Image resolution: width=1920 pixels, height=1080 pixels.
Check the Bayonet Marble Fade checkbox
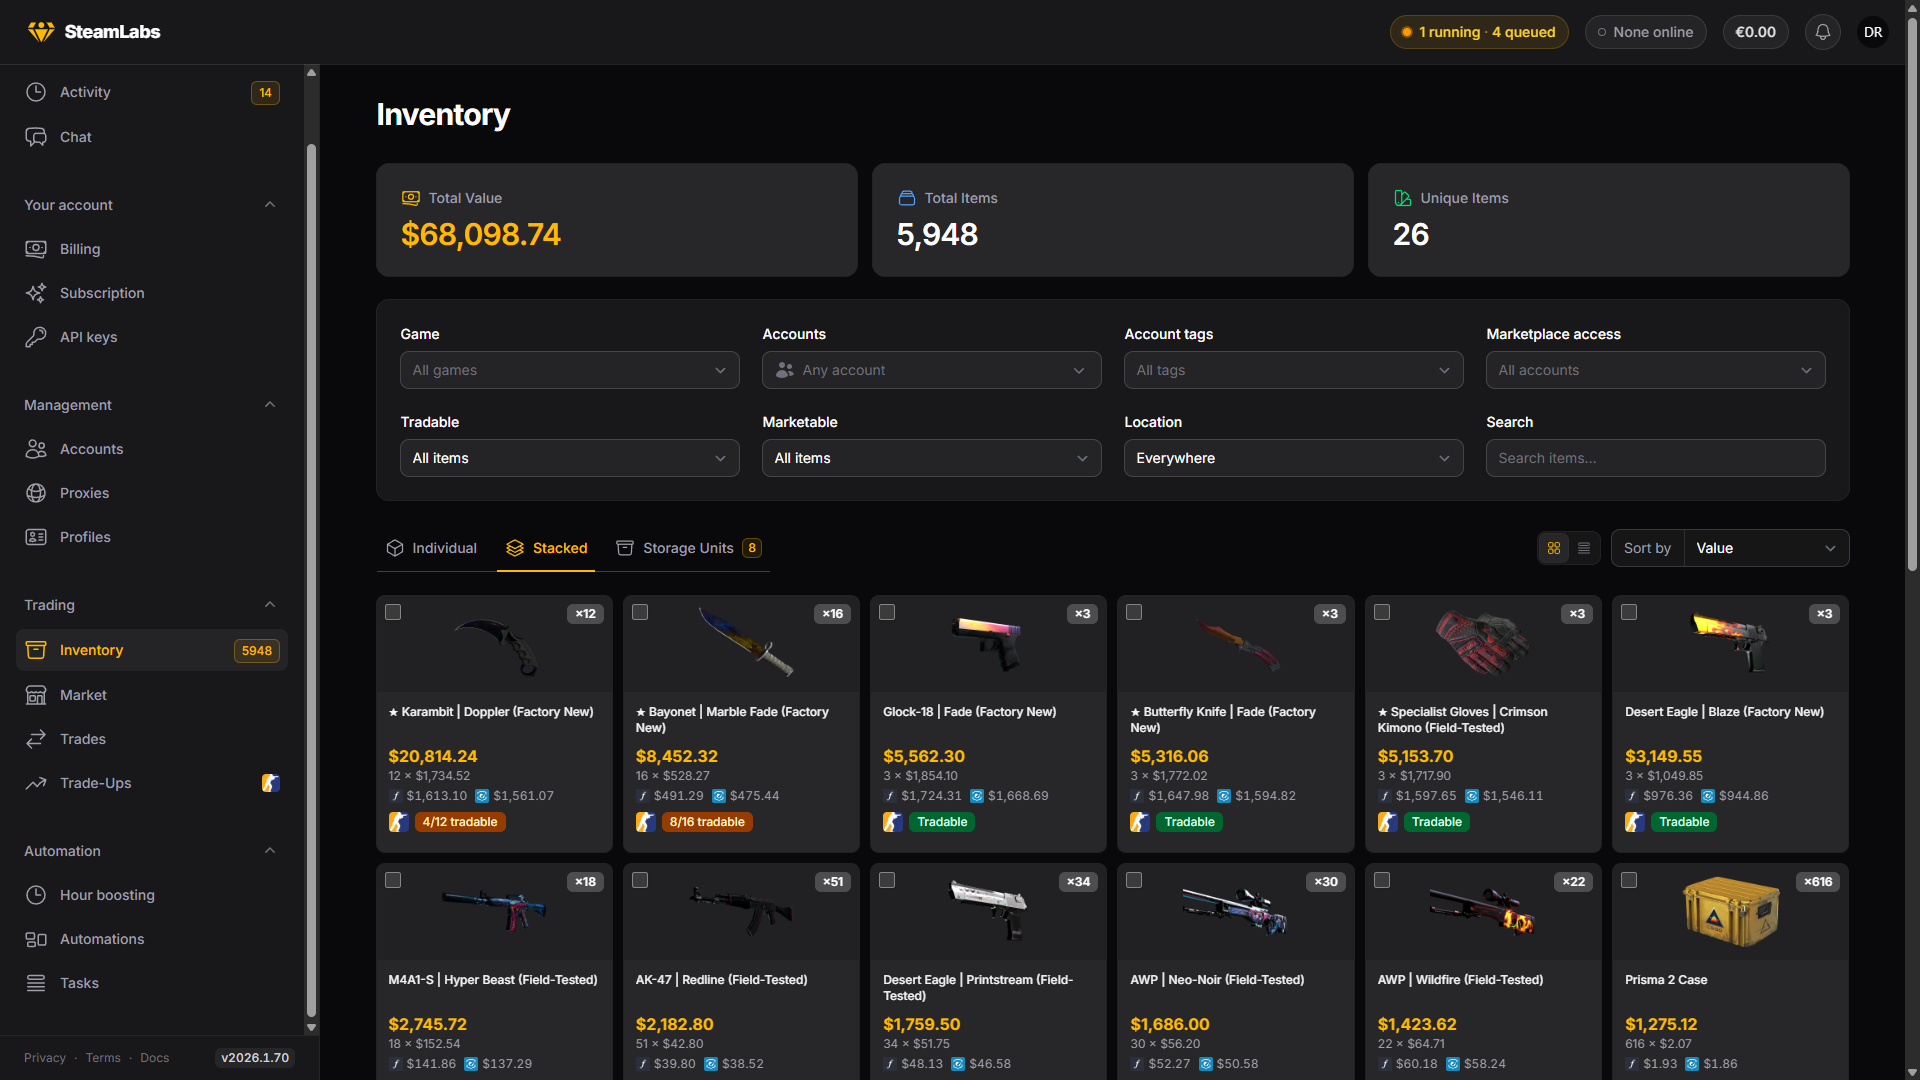[640, 612]
